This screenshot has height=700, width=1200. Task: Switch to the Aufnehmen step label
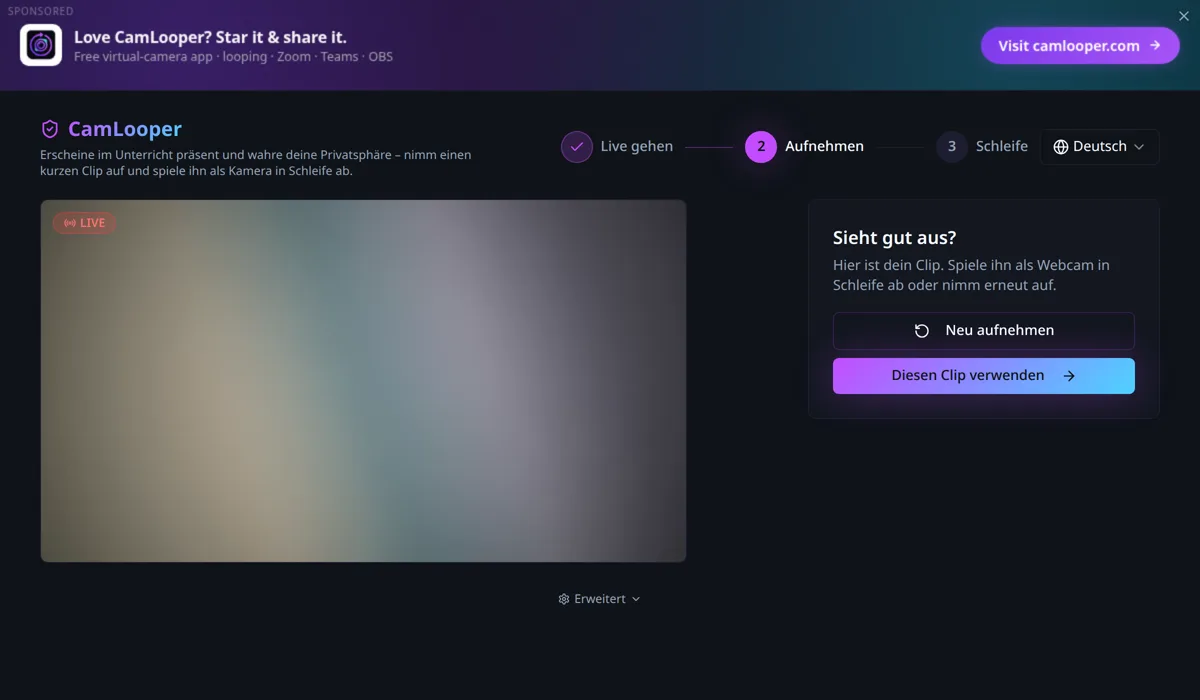coord(824,147)
